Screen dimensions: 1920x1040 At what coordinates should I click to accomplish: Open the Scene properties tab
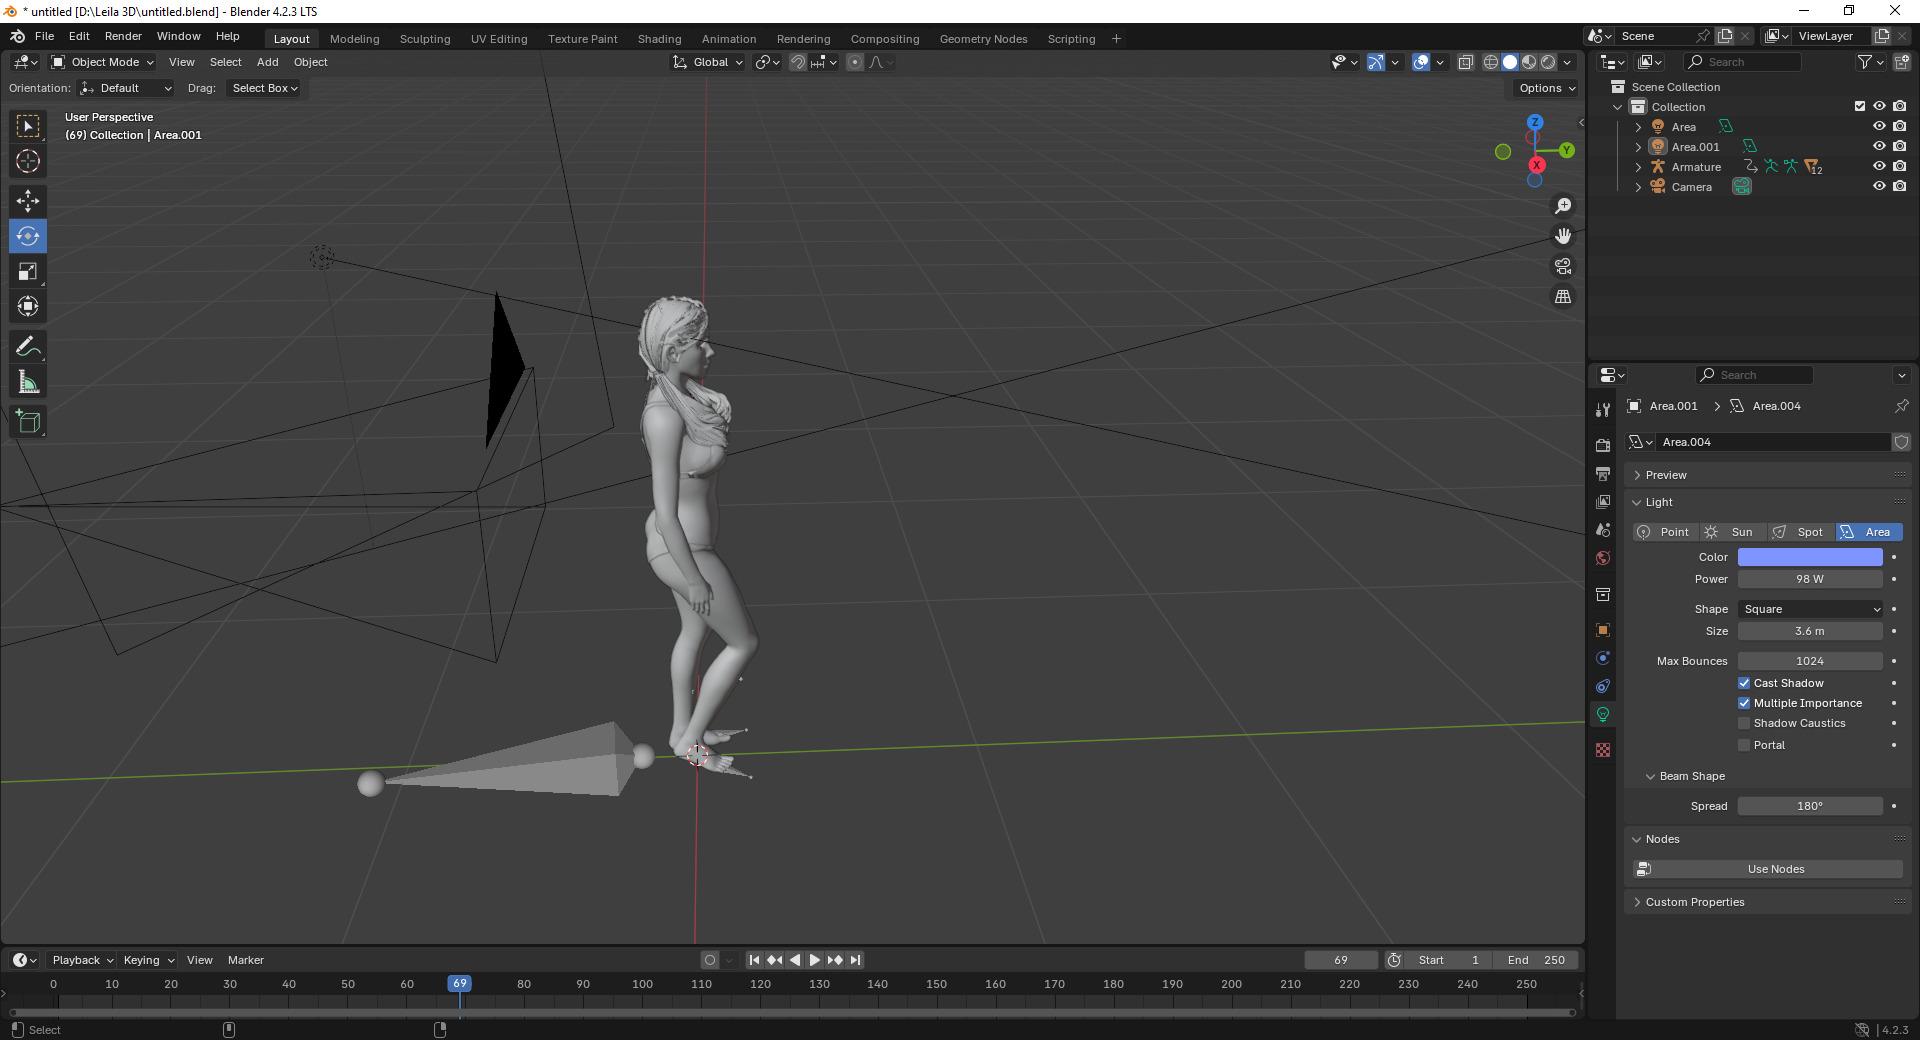point(1603,529)
